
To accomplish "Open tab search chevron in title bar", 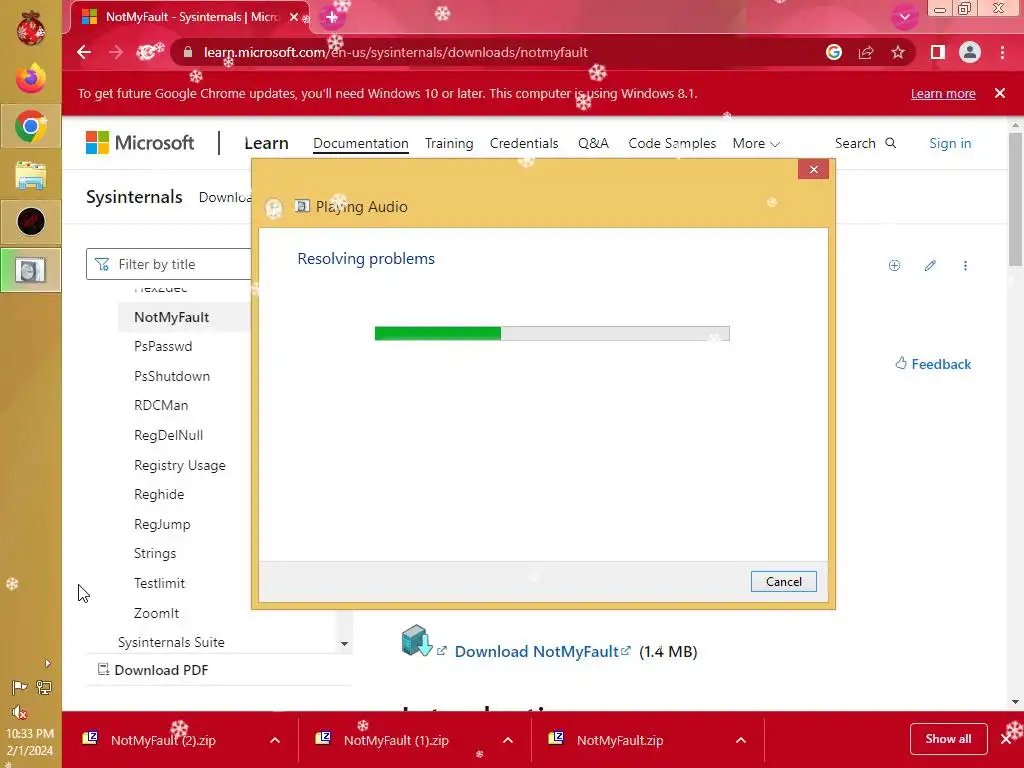I will tap(904, 17).
